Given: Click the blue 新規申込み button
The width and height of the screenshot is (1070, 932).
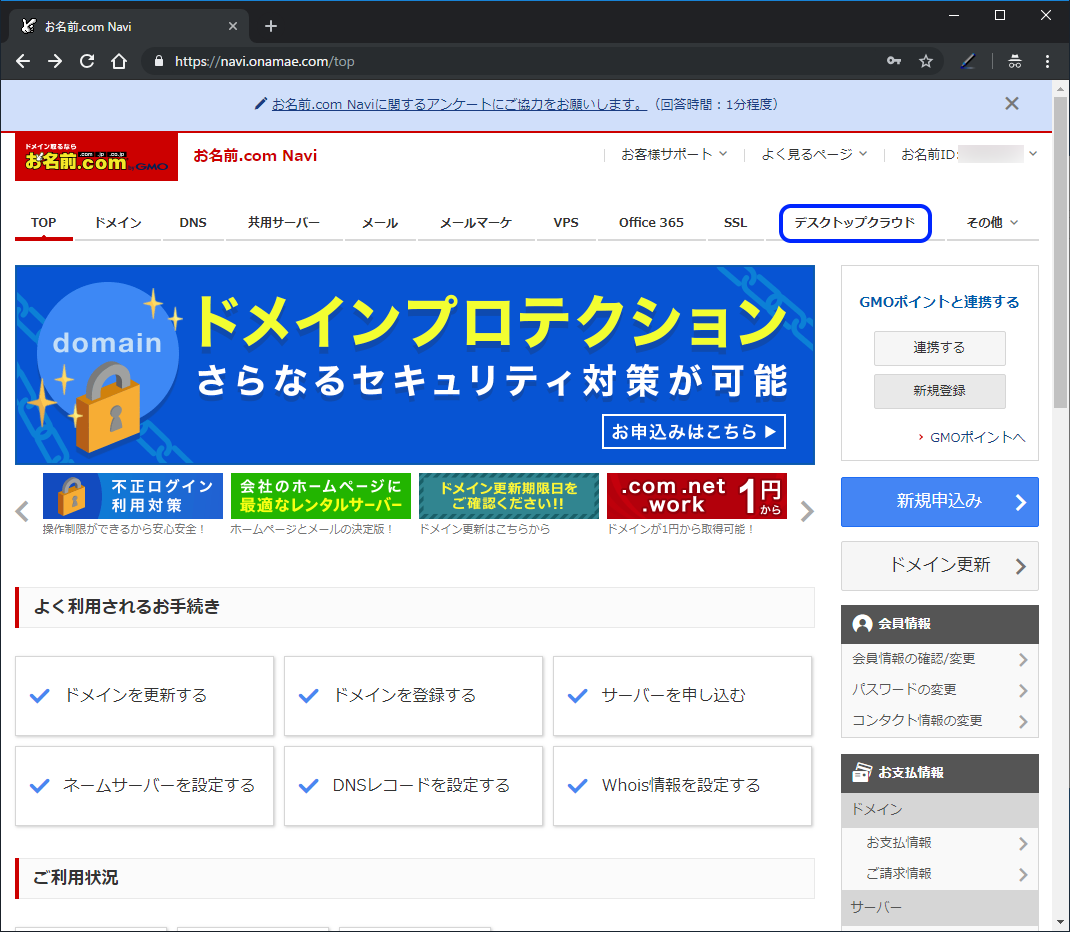Looking at the screenshot, I should pyautogui.click(x=940, y=502).
